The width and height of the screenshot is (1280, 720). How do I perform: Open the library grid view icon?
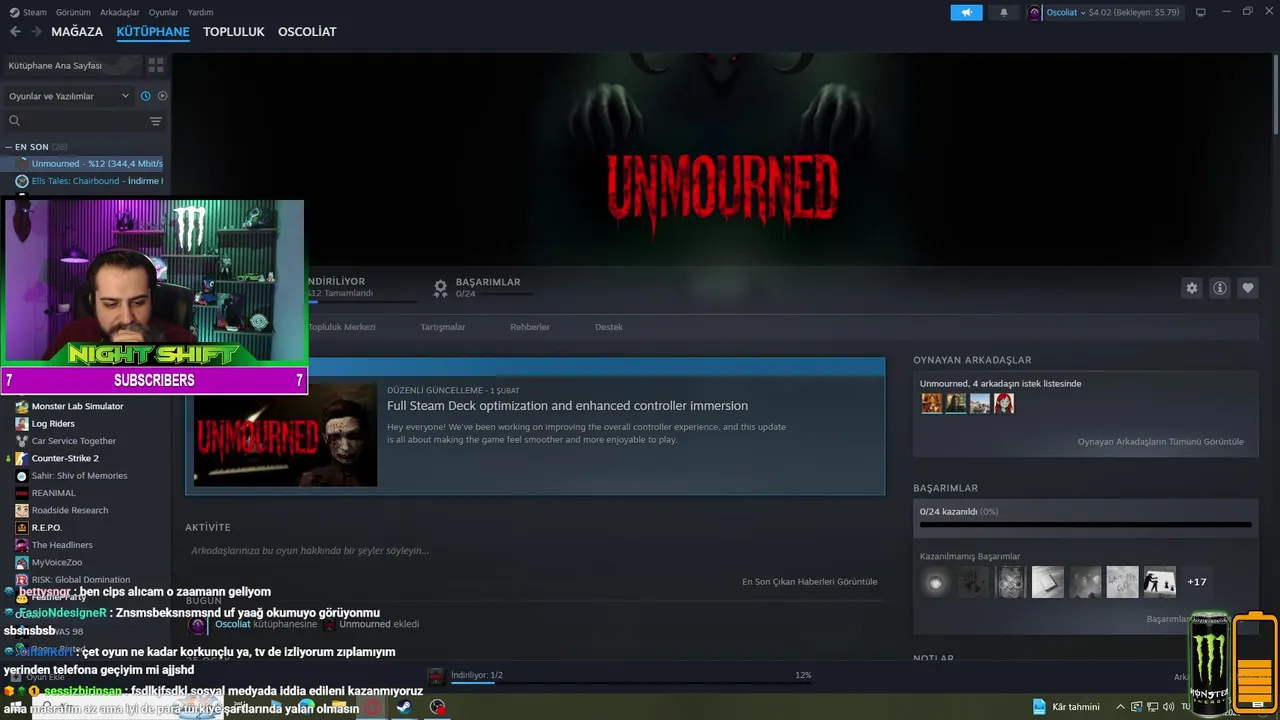click(156, 65)
